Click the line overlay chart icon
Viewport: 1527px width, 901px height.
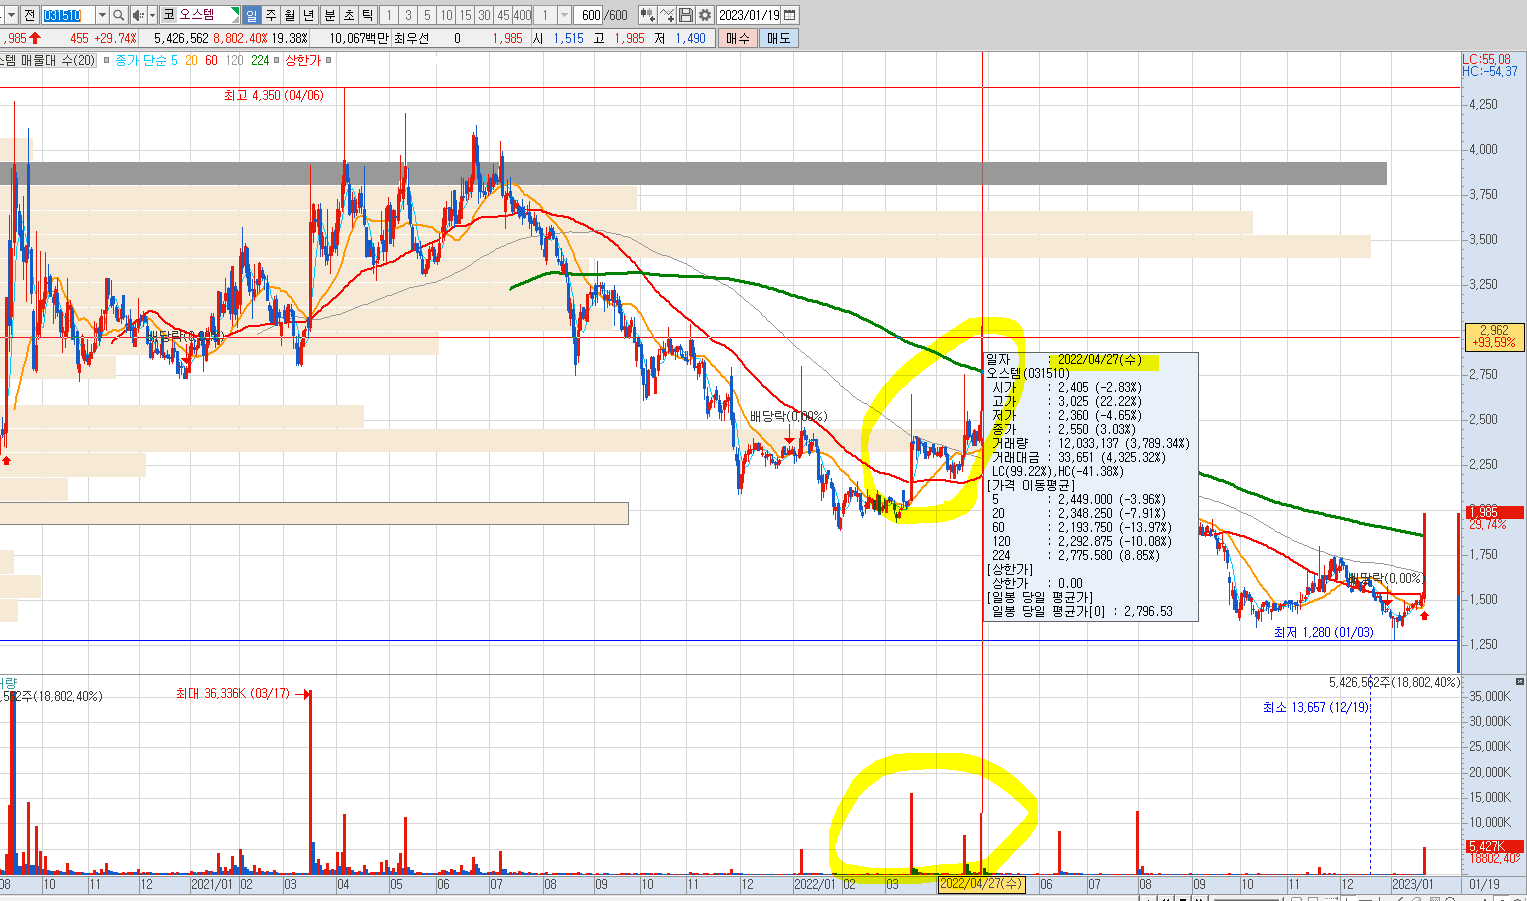coord(666,15)
